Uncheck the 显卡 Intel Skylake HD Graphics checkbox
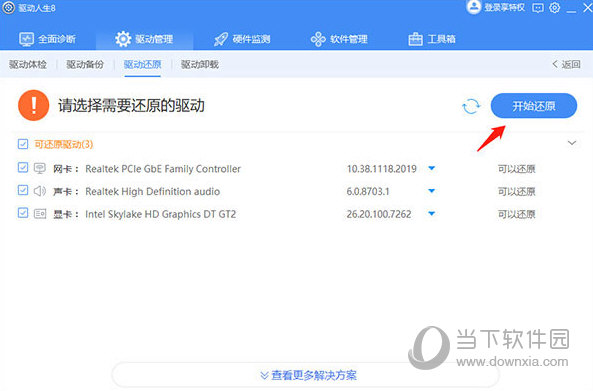Screen dimensions: 593x391 pos(23,213)
